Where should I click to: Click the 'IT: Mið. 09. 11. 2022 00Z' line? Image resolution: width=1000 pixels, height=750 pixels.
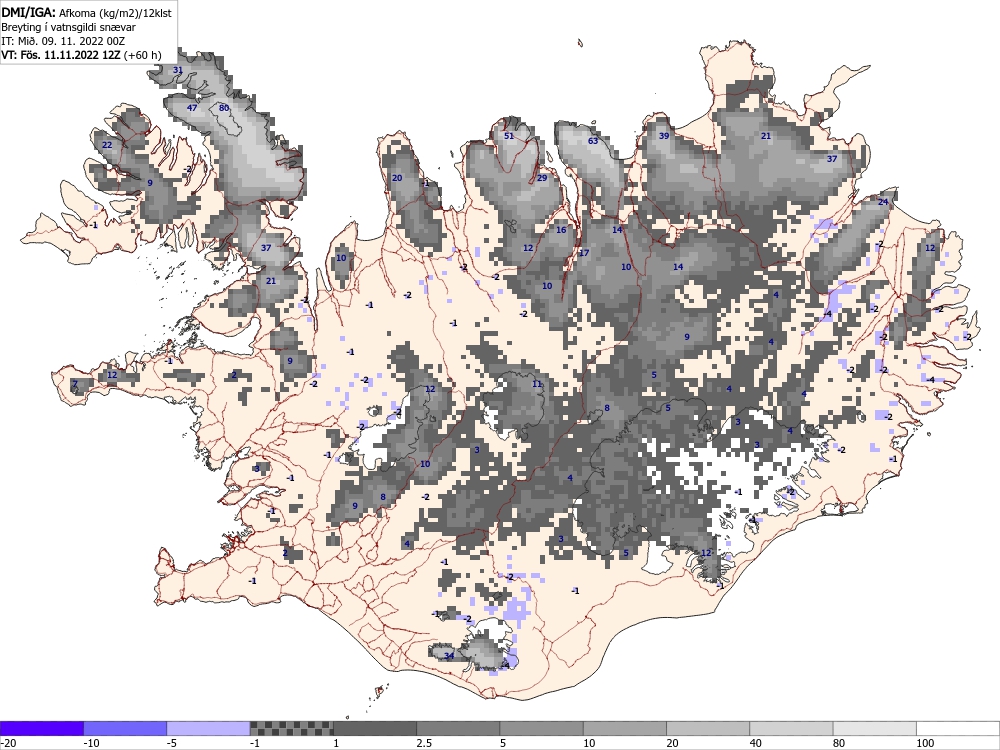coord(63,41)
